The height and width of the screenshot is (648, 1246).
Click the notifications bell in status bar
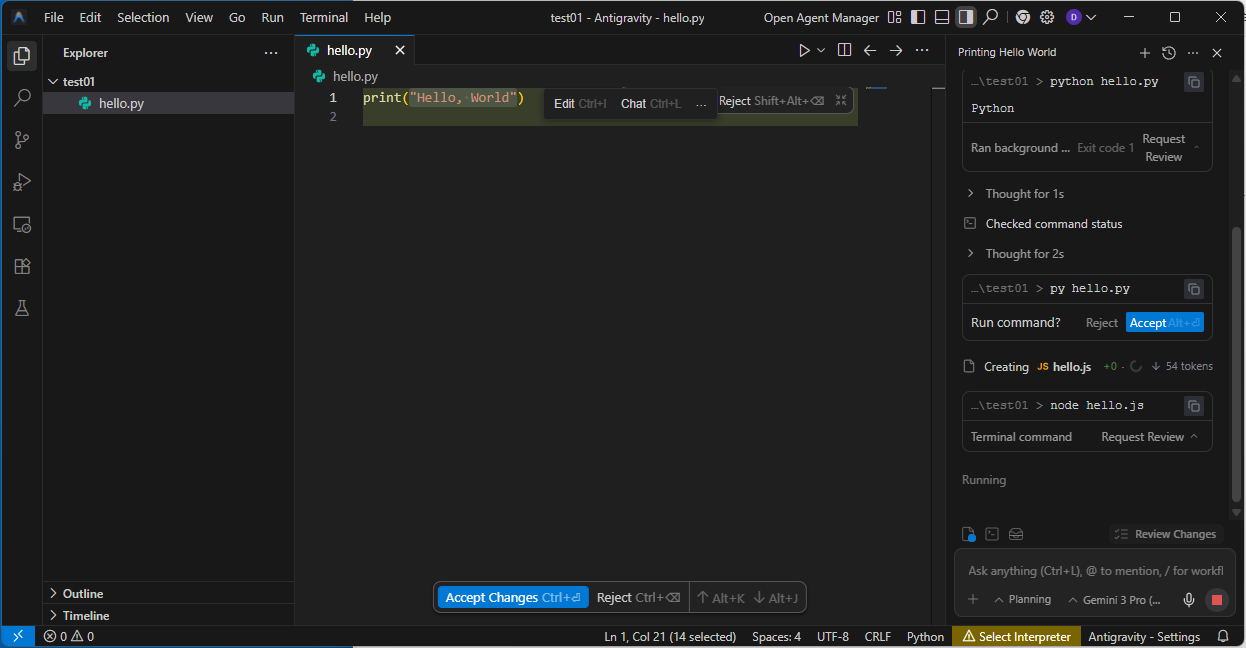1223,636
